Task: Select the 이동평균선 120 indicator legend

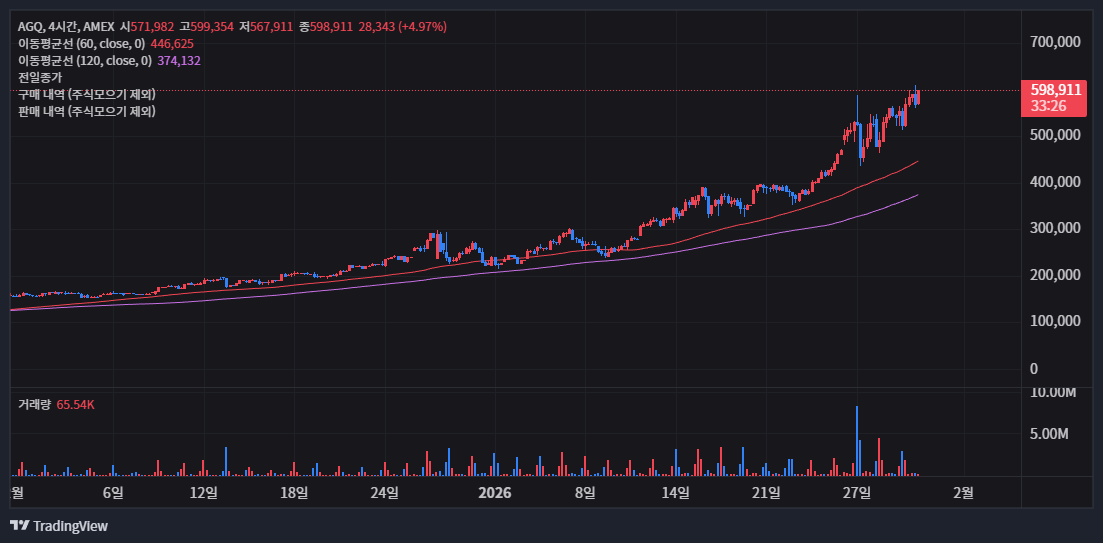Action: [x=84, y=61]
